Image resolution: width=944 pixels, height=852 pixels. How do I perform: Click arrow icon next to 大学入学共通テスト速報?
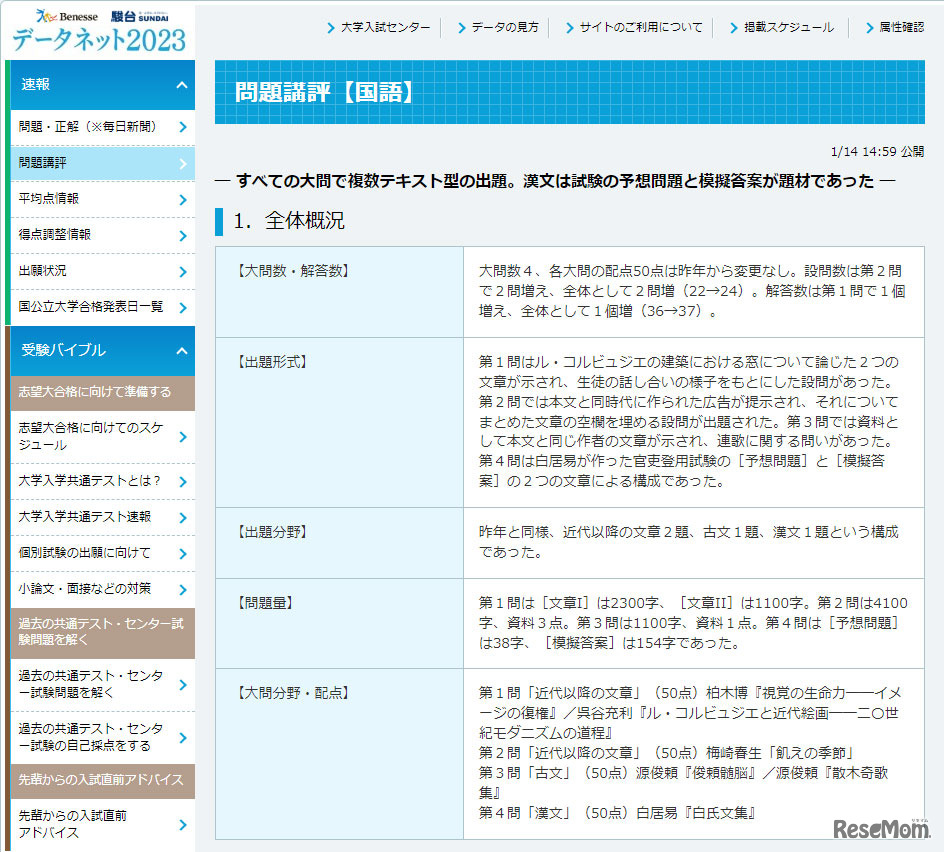pyautogui.click(x=182, y=517)
